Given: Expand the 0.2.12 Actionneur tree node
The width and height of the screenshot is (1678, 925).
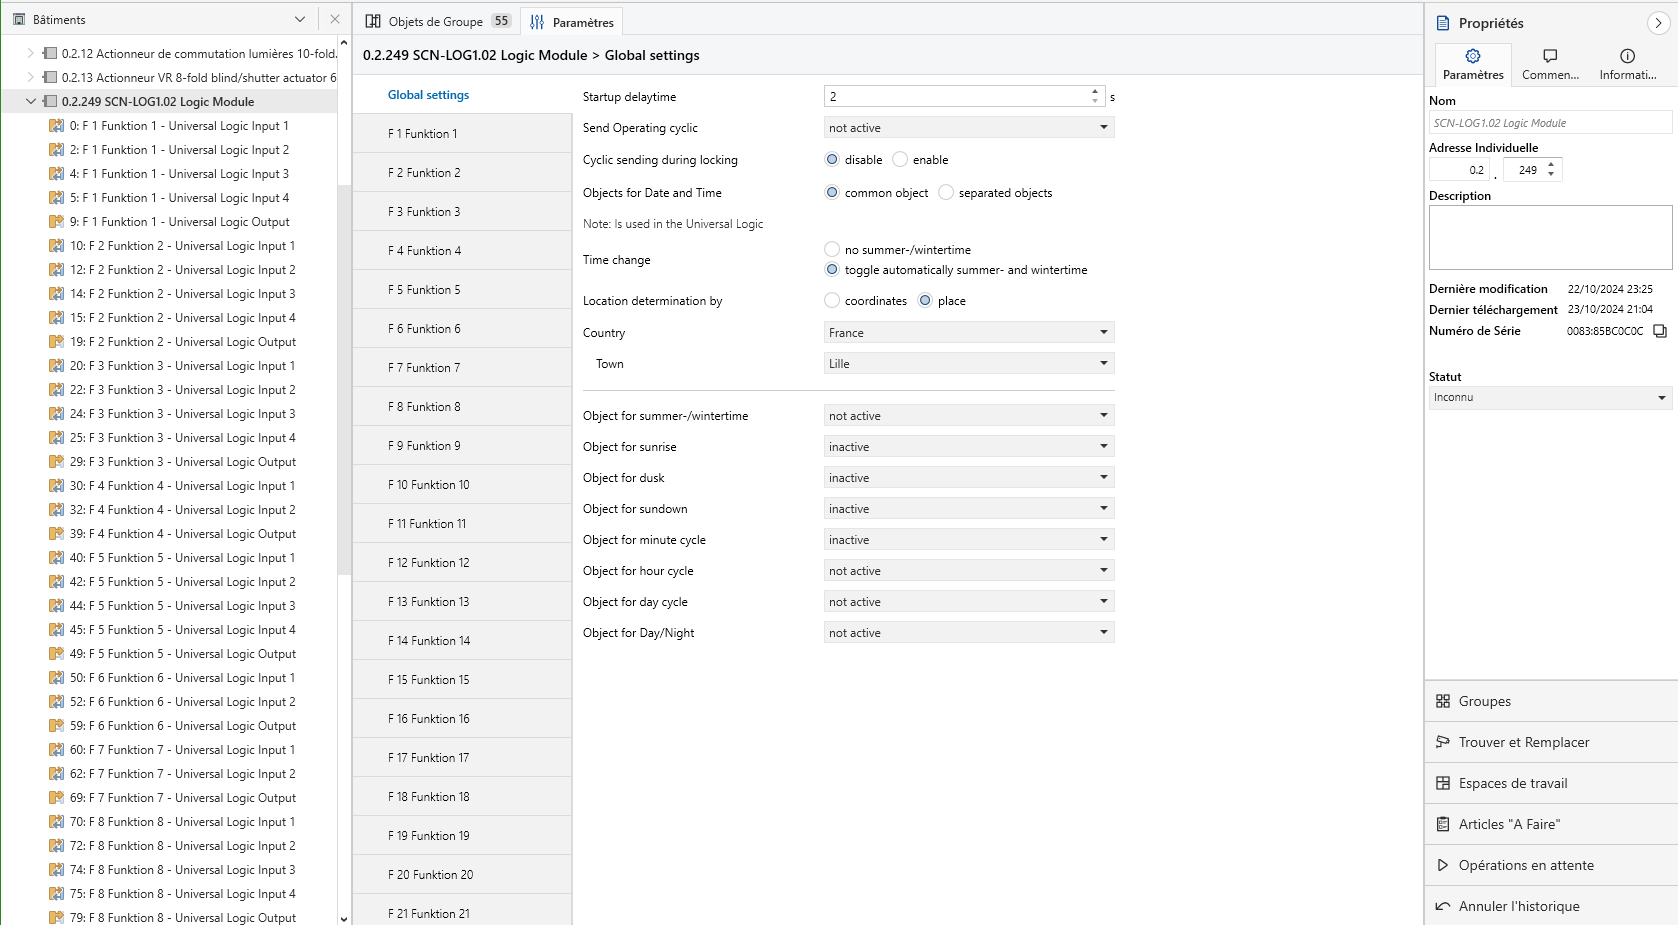Looking at the screenshot, I should tap(31, 53).
